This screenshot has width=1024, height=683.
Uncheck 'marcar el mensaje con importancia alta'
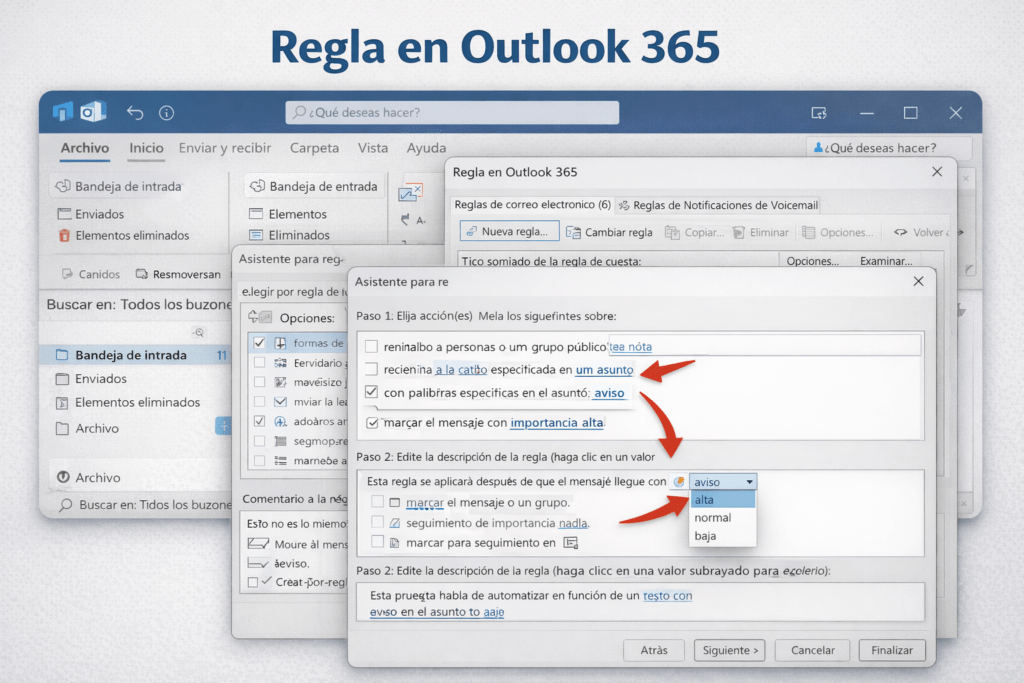[374, 422]
